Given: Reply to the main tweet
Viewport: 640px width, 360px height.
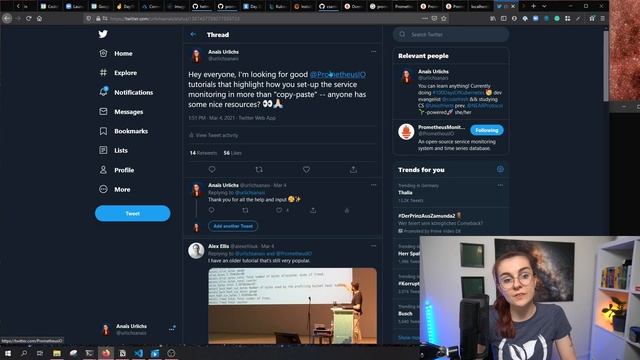Looking at the screenshot, I should 212,169.
